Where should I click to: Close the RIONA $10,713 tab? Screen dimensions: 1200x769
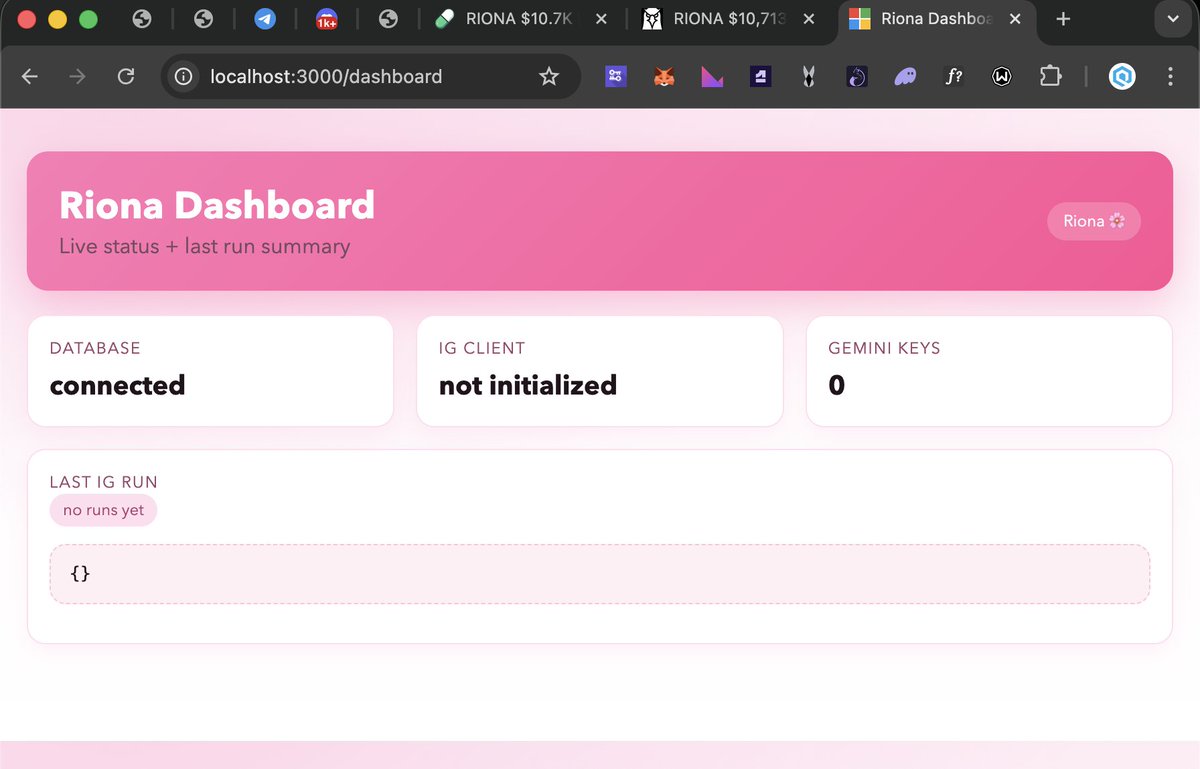click(809, 19)
